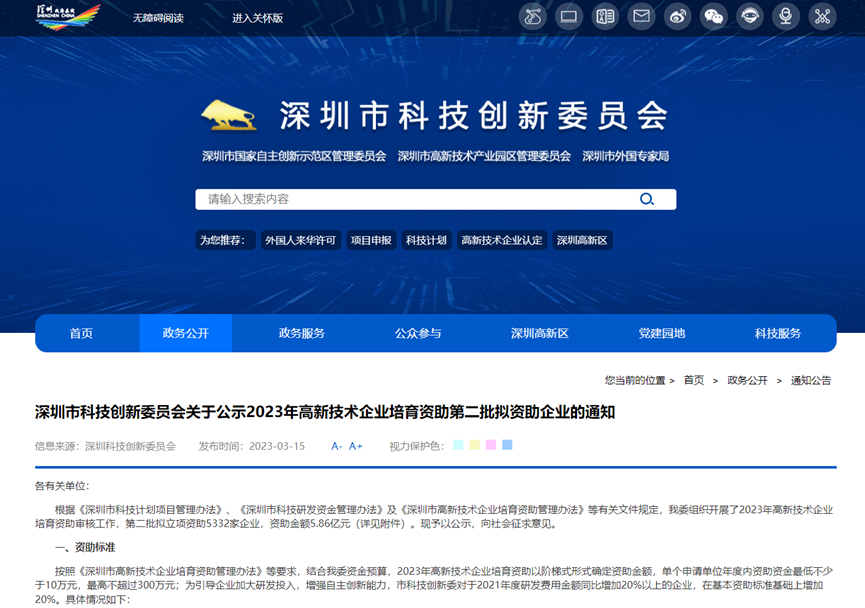The image size is (865, 608).
Task: Open the 政务公开 navigation tab
Action: 185,333
